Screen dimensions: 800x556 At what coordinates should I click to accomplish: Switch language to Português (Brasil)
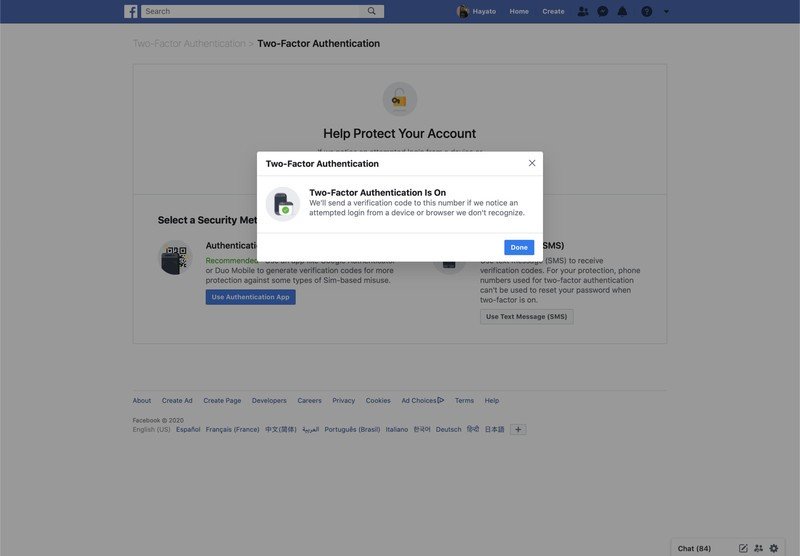(352, 429)
